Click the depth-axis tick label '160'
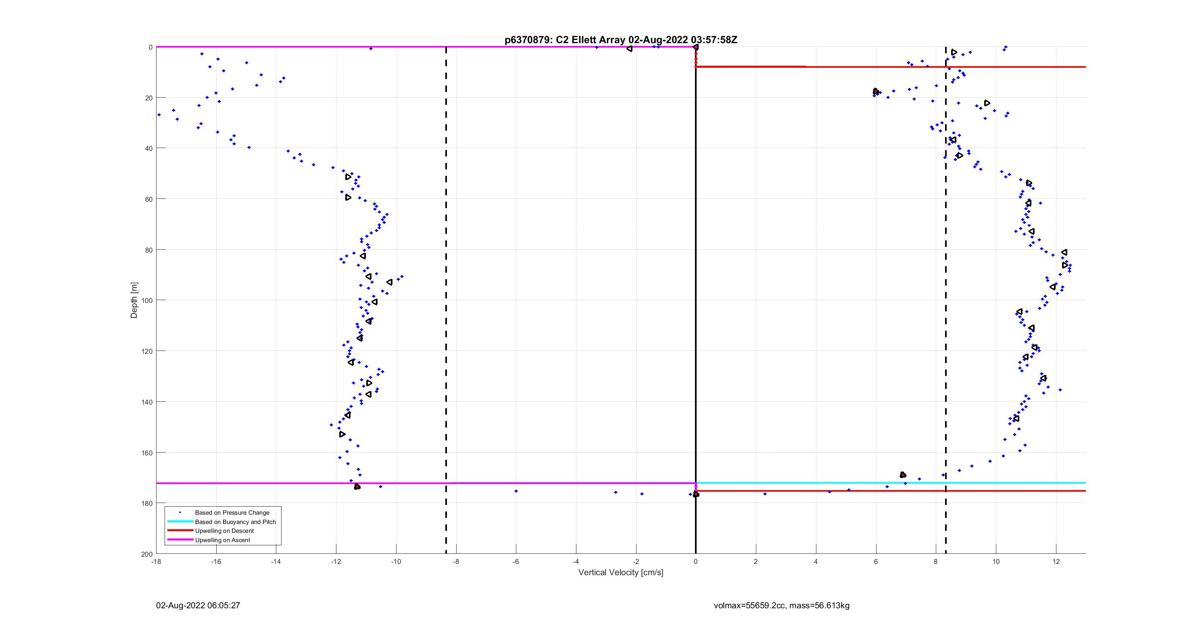Image resolution: width=1200 pixels, height=622 pixels. (x=146, y=452)
